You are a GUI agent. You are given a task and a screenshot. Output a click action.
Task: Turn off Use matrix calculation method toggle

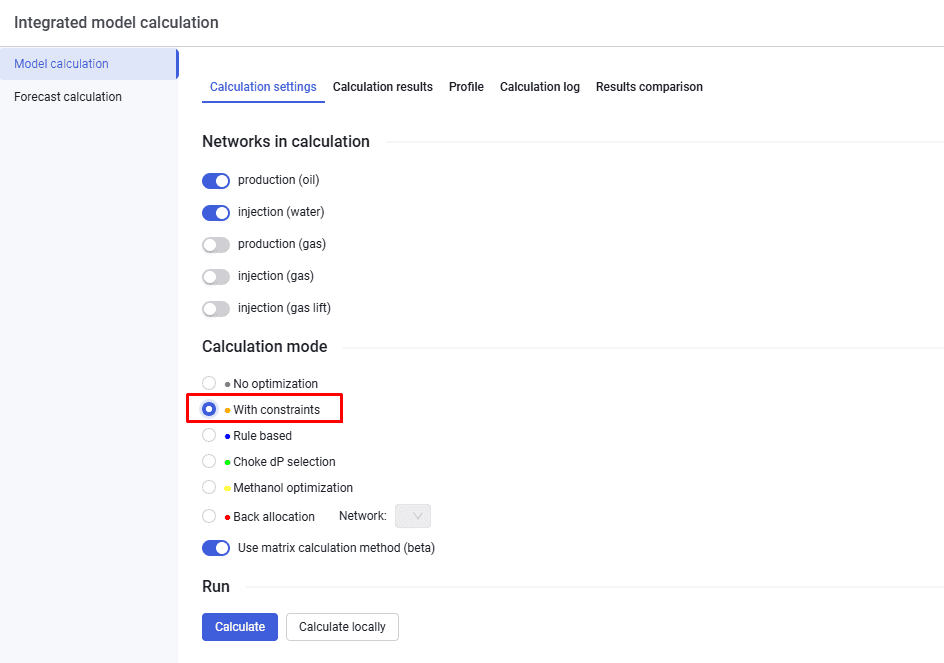point(216,548)
